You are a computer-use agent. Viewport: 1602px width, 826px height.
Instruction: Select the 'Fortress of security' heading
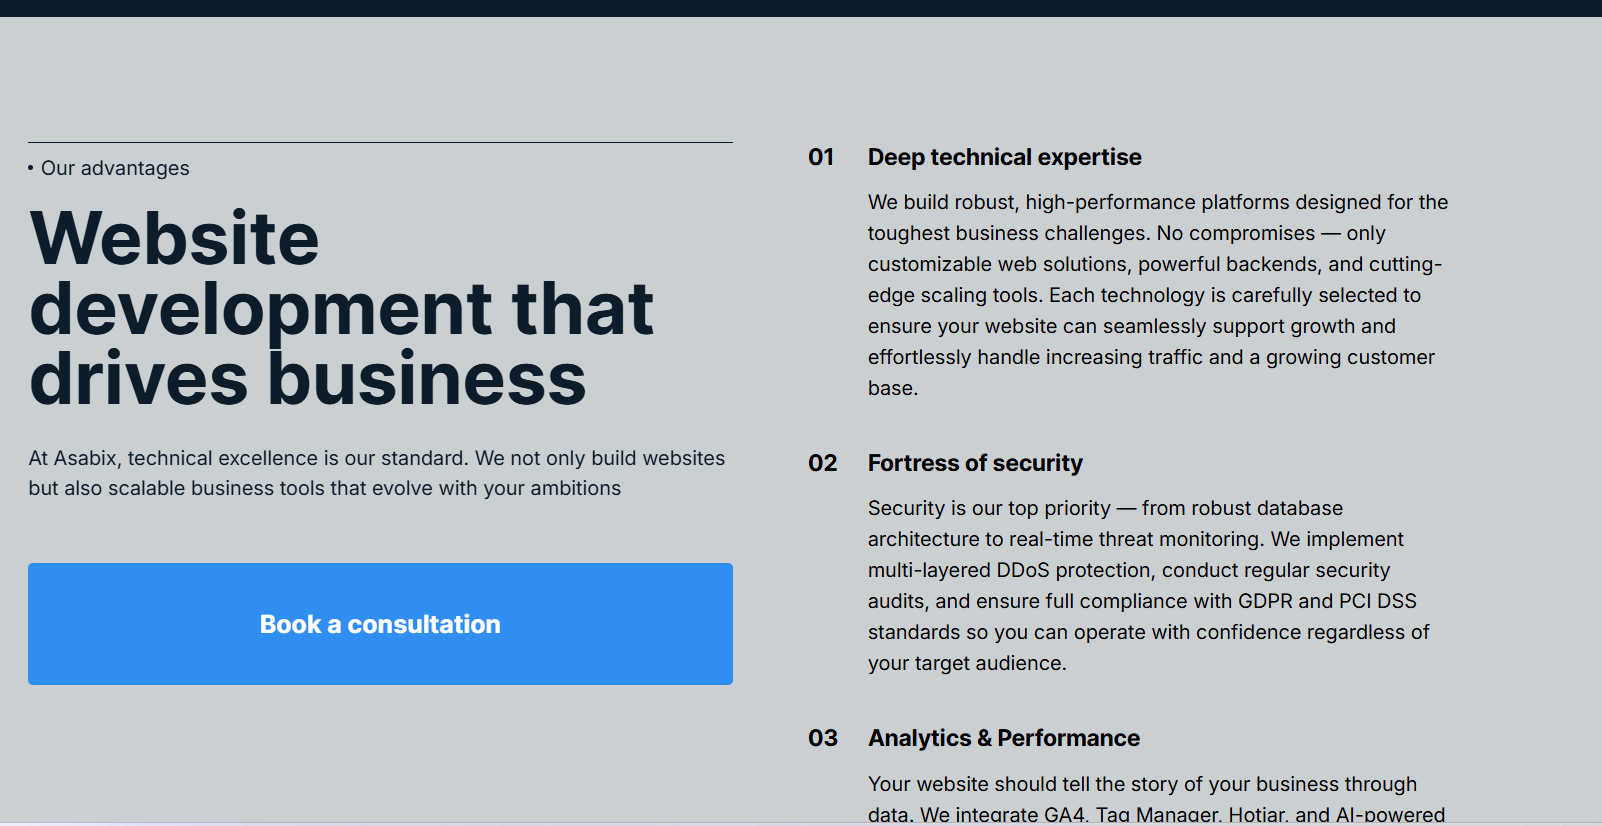click(975, 463)
